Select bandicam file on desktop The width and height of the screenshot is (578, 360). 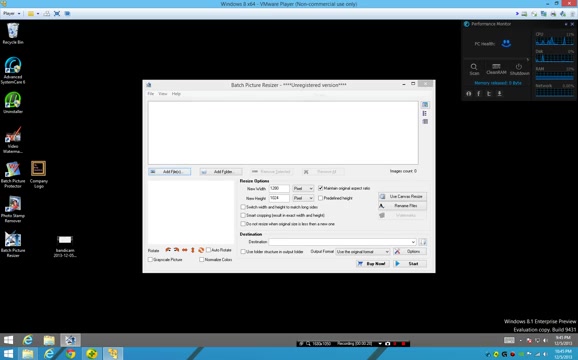(65, 246)
